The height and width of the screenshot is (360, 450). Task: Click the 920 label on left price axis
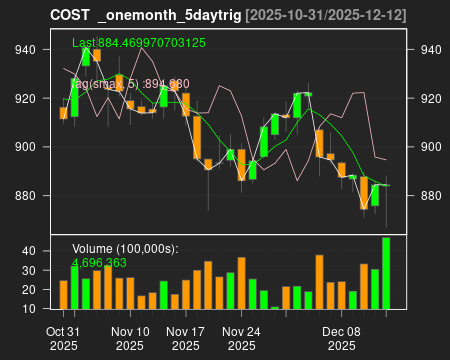(25, 99)
